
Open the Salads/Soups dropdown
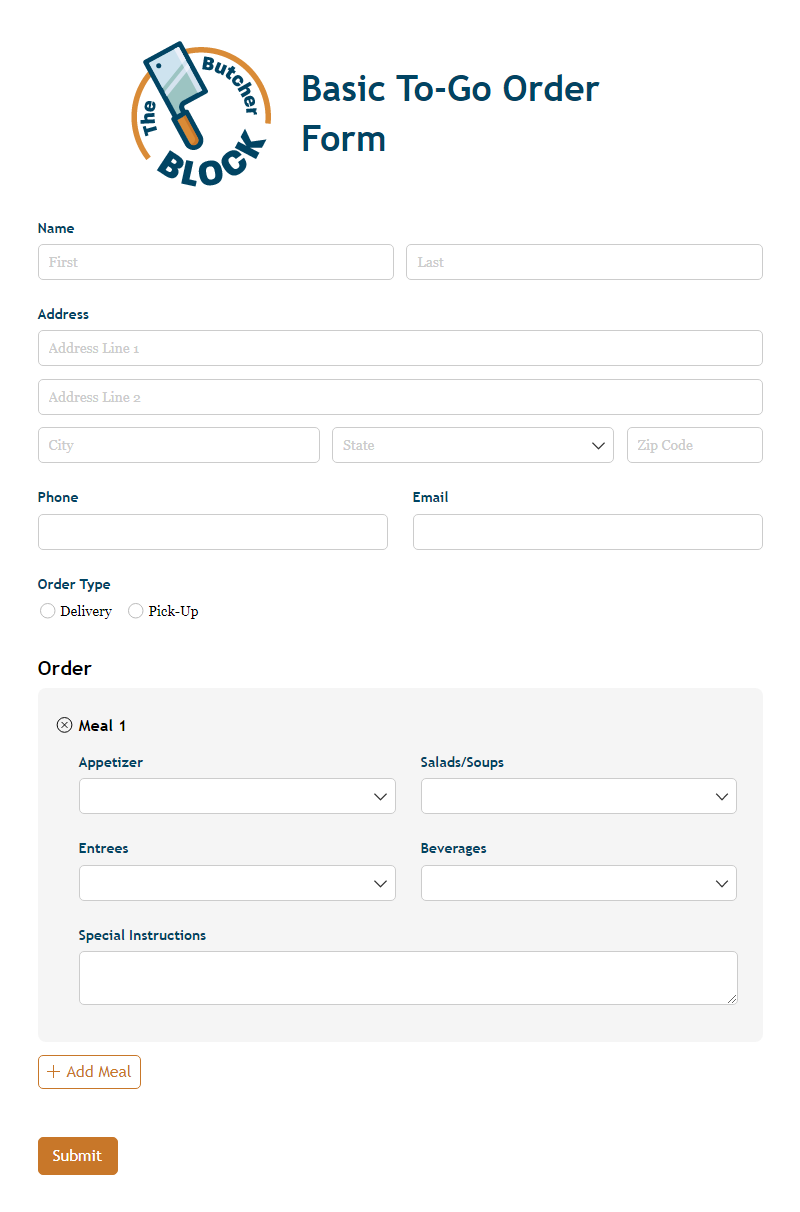coord(578,796)
